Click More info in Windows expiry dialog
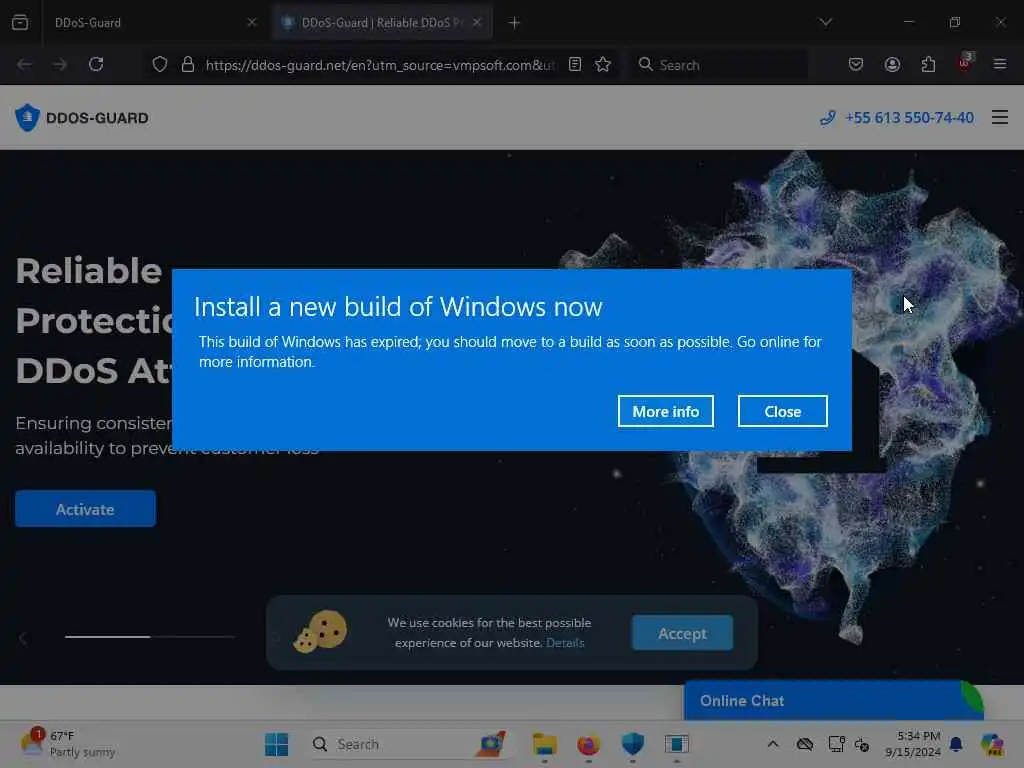 pos(665,411)
